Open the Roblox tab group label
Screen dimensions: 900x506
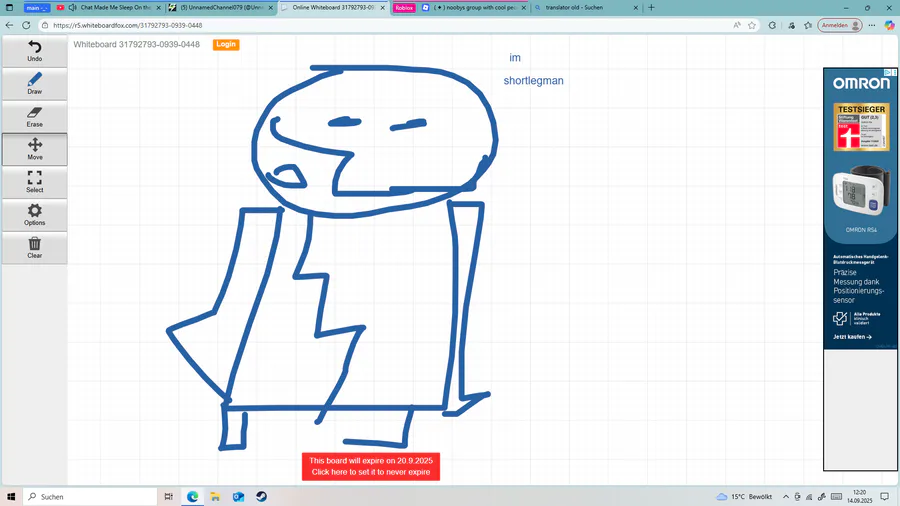click(404, 7)
